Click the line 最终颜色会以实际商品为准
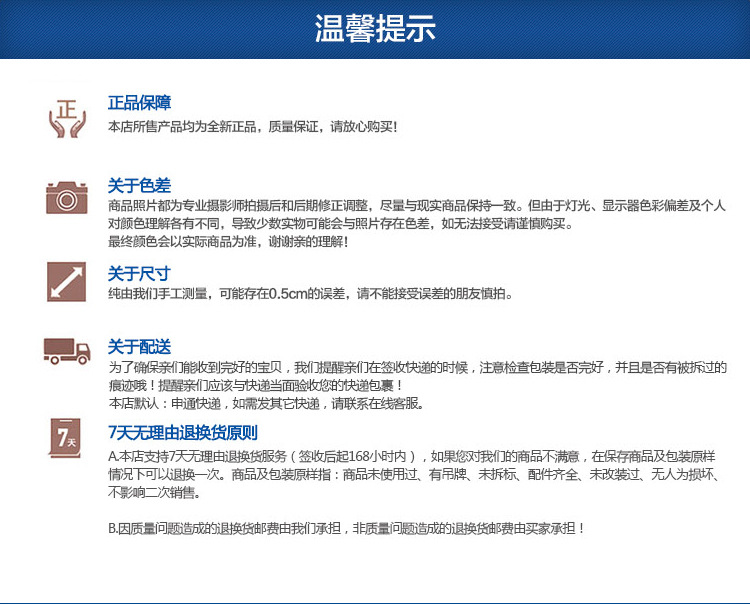Screen dimensions: 750x604 coord(228,242)
